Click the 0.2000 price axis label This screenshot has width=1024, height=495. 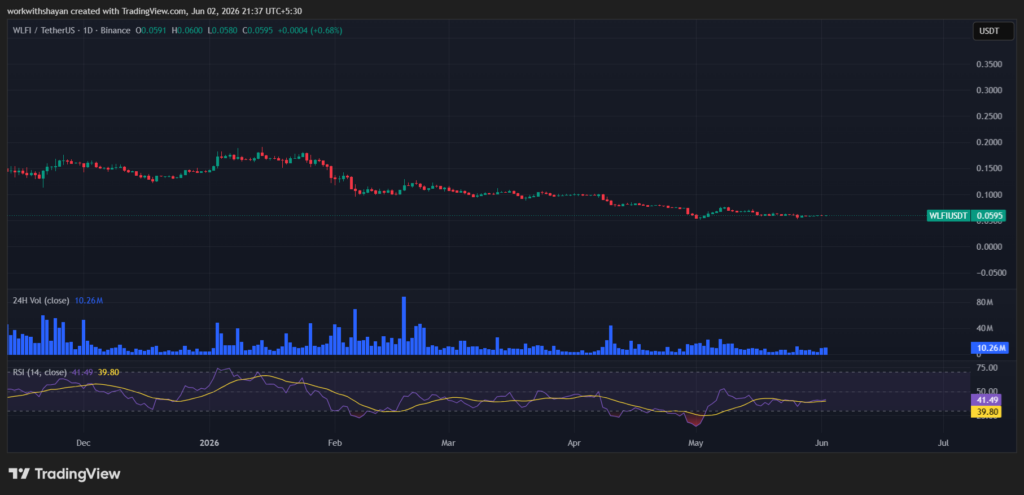point(987,142)
